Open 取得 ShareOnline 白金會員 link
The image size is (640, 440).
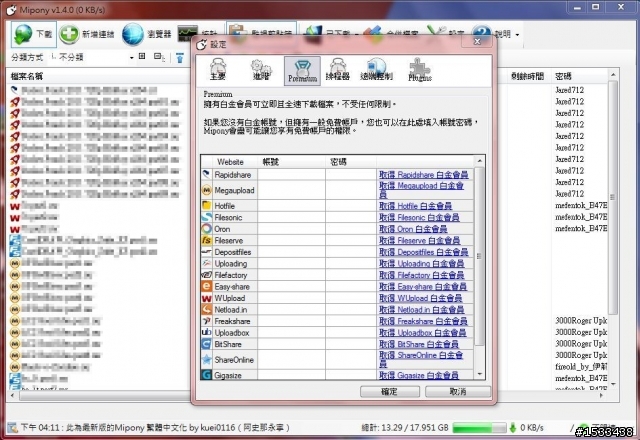tap(421, 359)
